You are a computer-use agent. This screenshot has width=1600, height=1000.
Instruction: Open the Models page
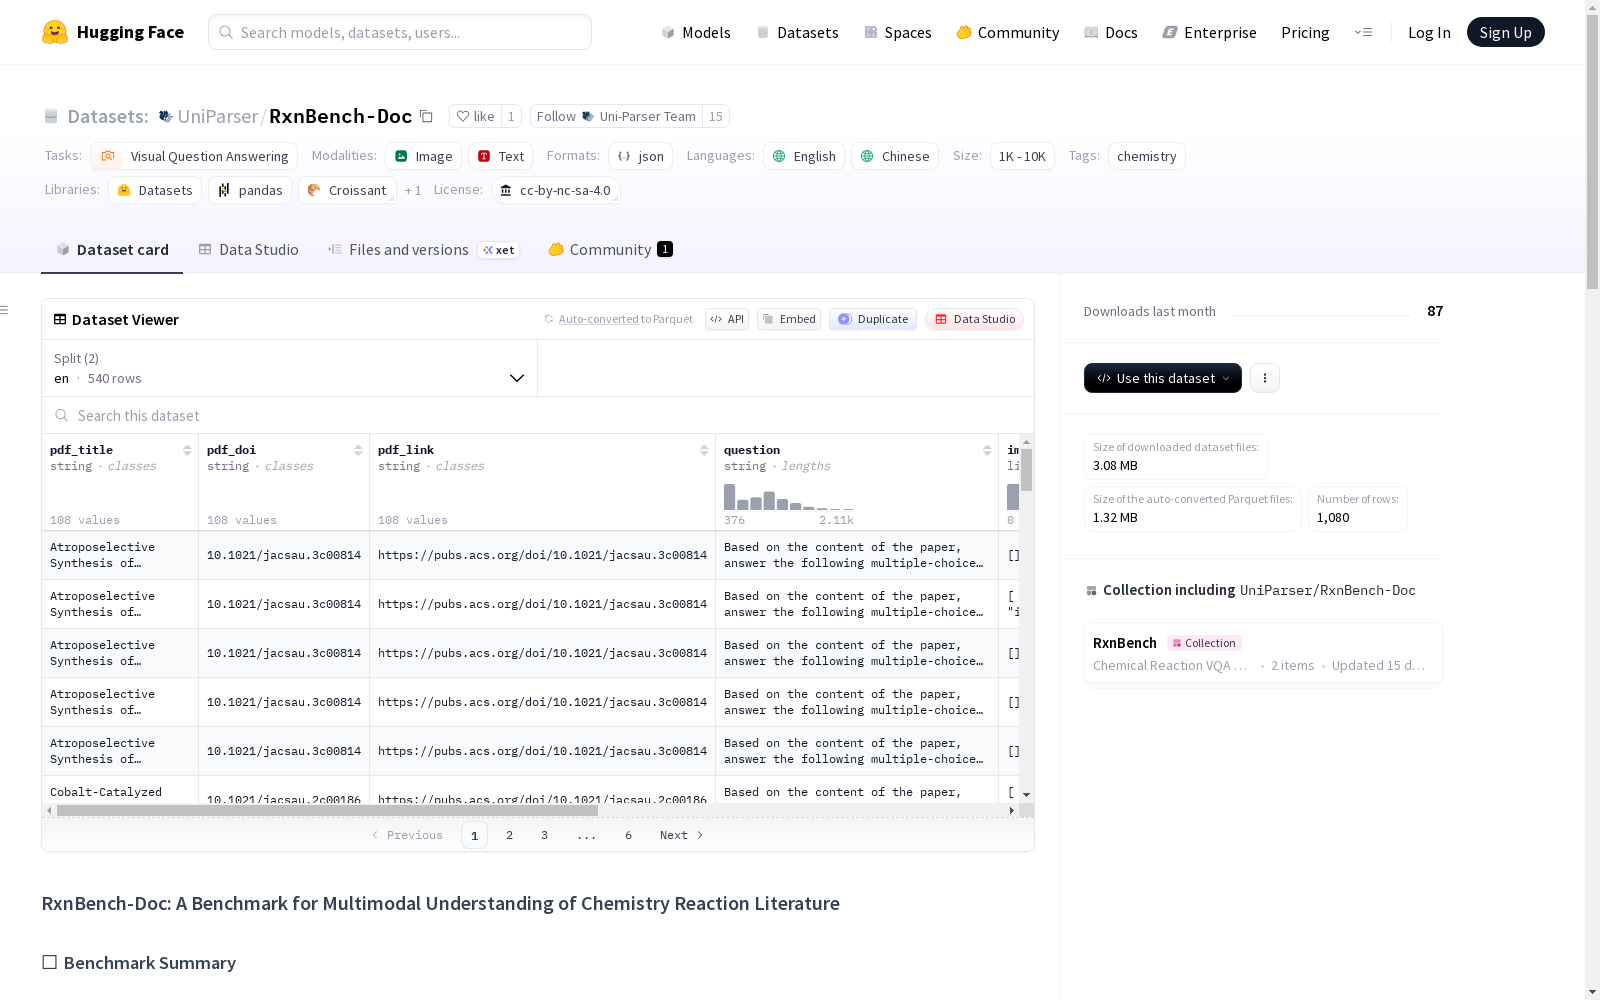(x=696, y=32)
